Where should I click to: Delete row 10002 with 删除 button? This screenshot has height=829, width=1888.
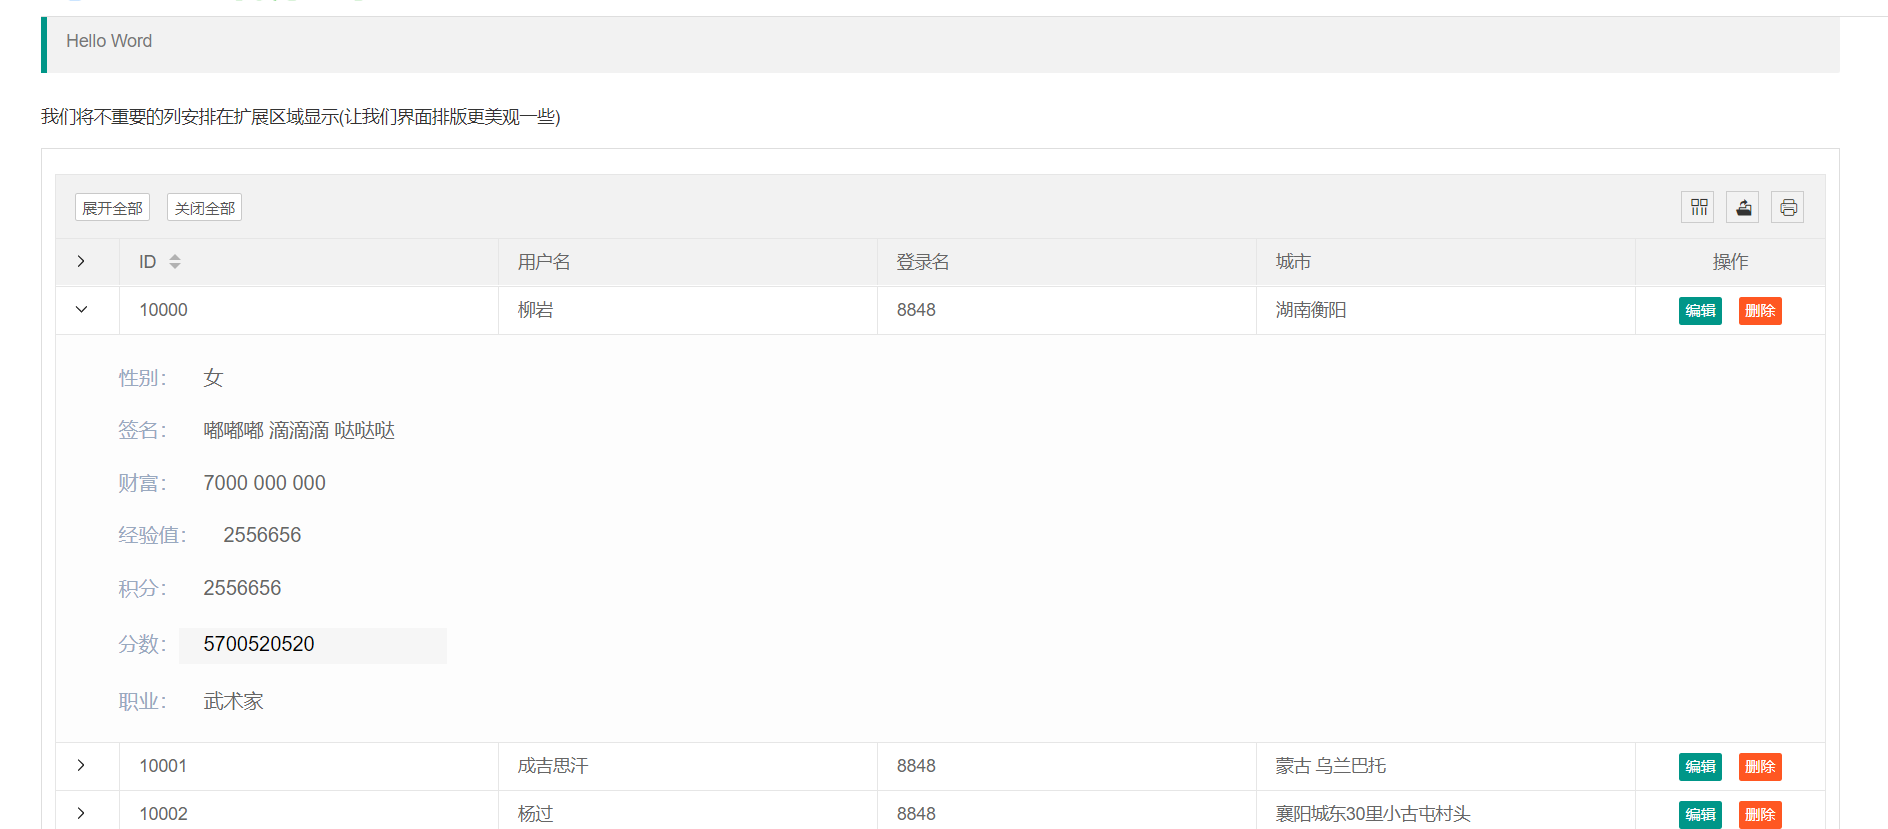pos(1760,815)
